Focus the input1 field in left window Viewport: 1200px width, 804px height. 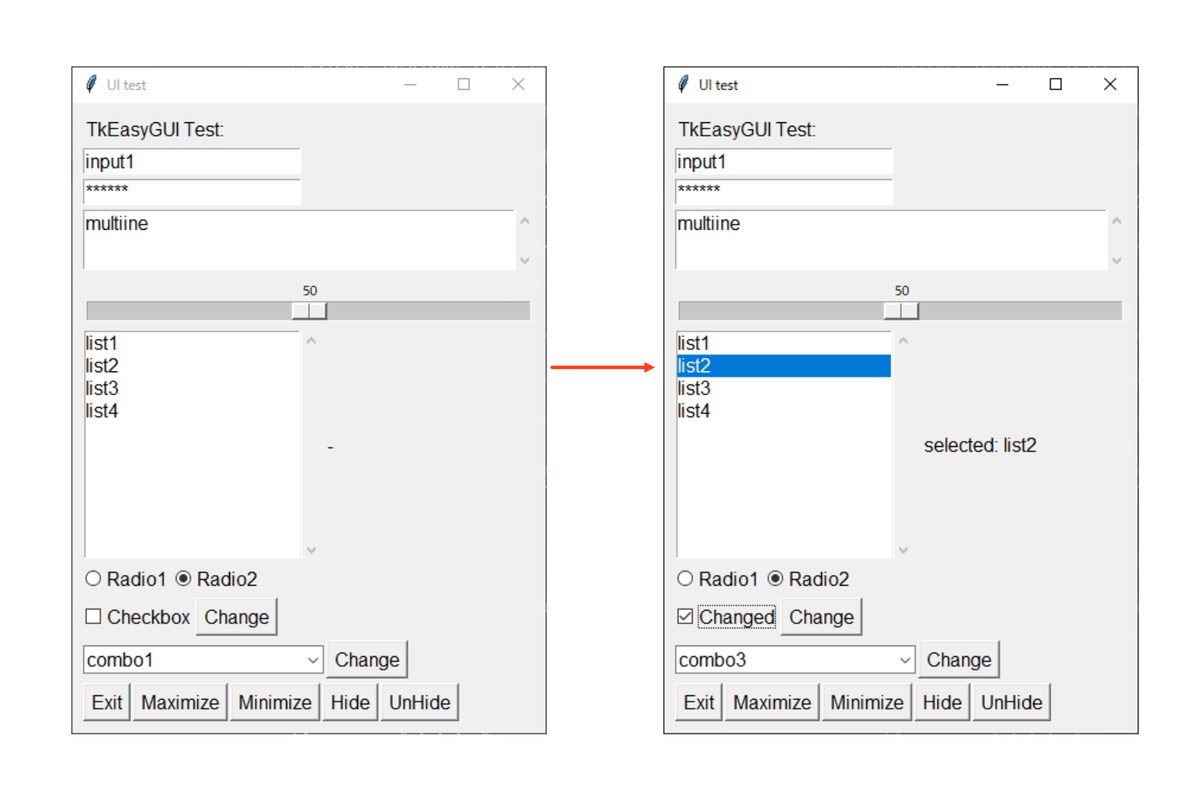pos(192,162)
